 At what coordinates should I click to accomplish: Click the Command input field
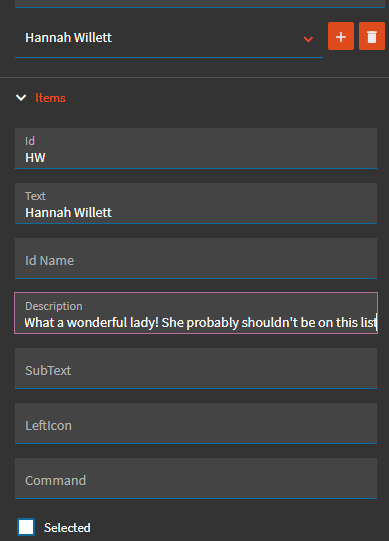pyautogui.click(x=196, y=478)
